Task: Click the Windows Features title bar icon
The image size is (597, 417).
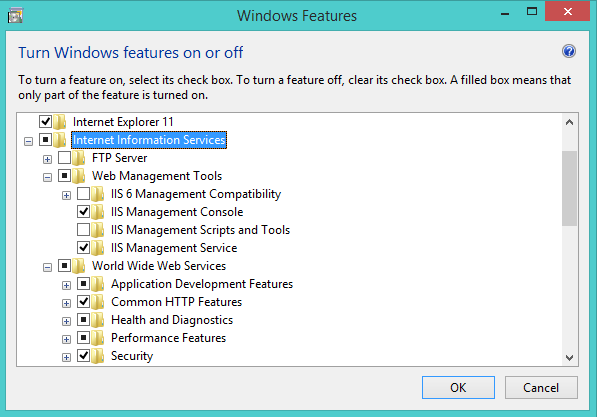Action: click(16, 16)
